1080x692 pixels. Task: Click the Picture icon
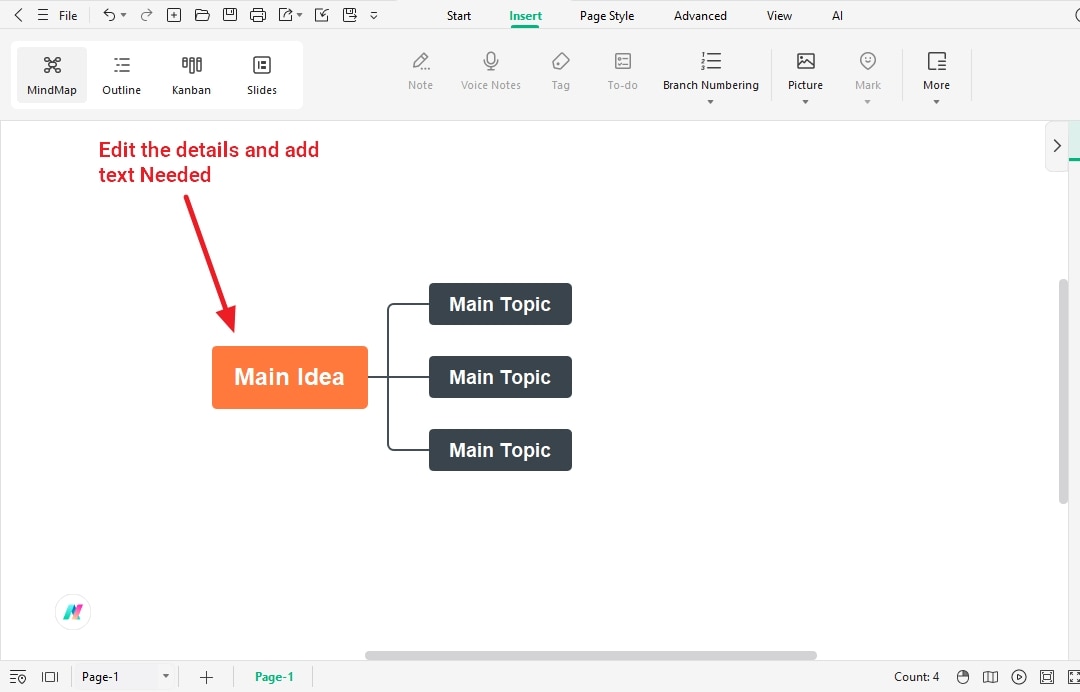click(x=805, y=61)
